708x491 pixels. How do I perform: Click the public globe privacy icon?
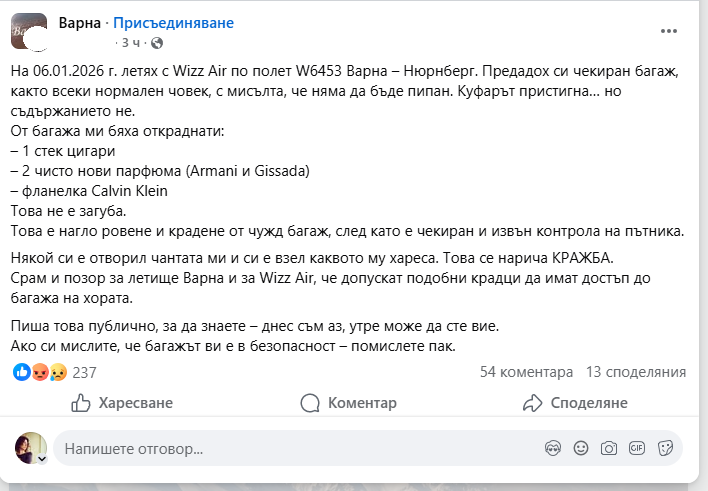pos(157,43)
